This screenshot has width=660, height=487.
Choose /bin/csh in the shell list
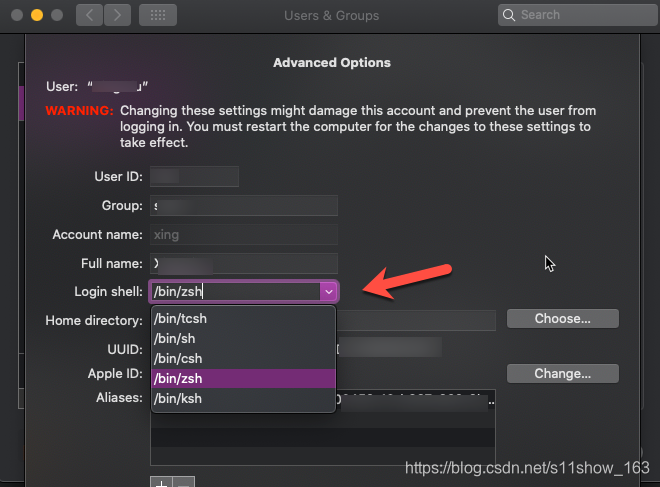click(243, 359)
